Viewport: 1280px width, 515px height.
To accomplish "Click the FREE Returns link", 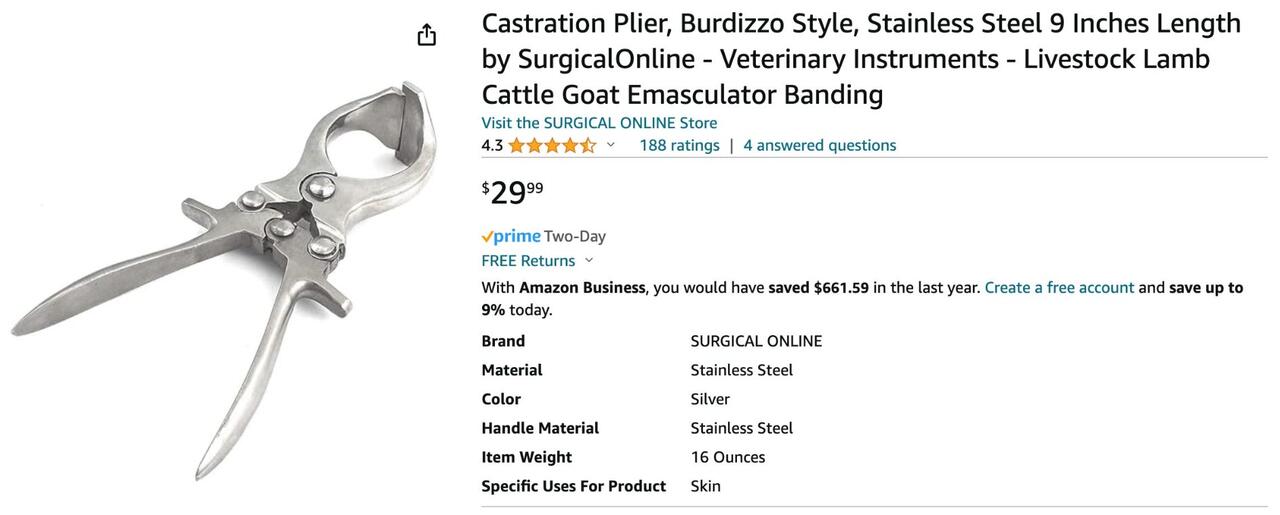I will [x=528, y=261].
